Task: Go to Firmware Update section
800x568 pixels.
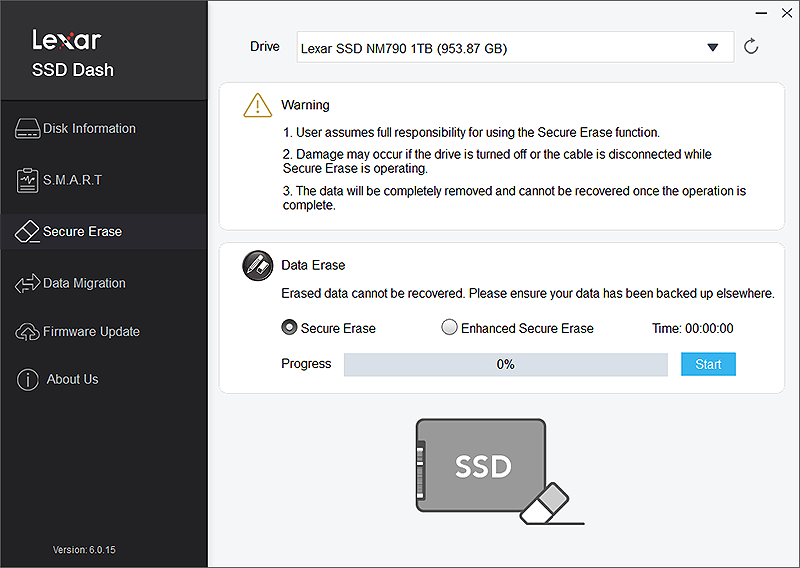Action: pyautogui.click(x=91, y=332)
